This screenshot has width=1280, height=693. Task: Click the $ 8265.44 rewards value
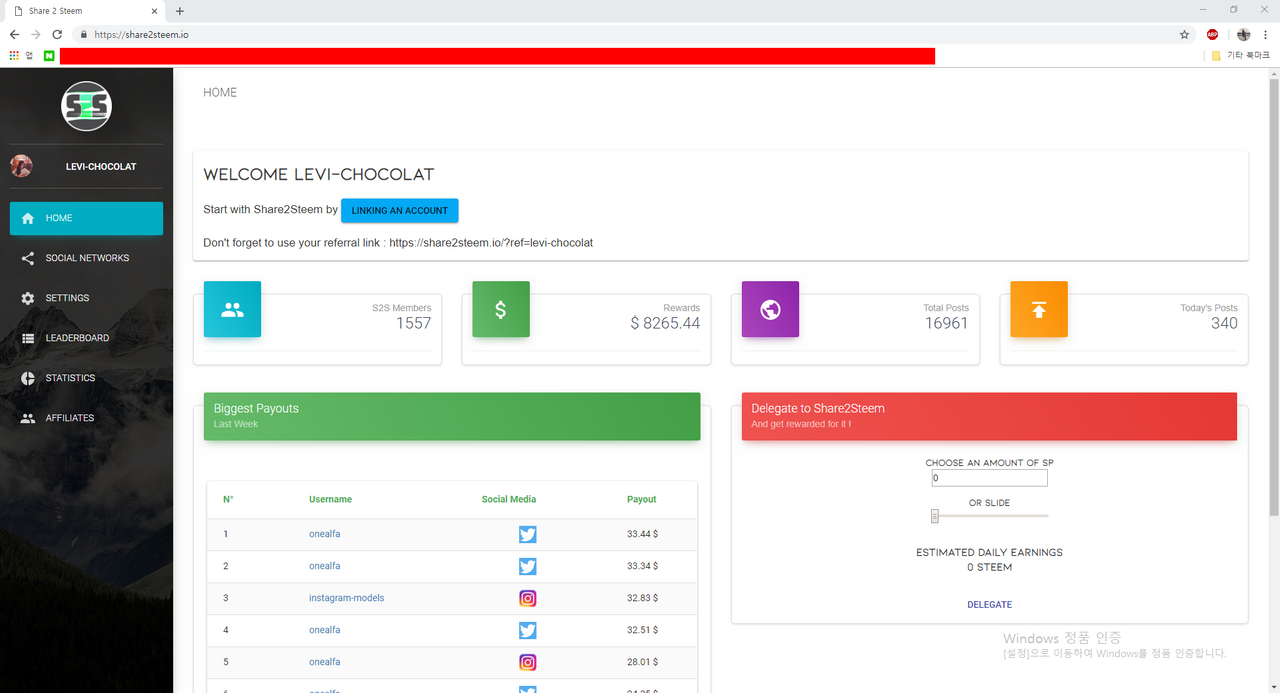[665, 323]
